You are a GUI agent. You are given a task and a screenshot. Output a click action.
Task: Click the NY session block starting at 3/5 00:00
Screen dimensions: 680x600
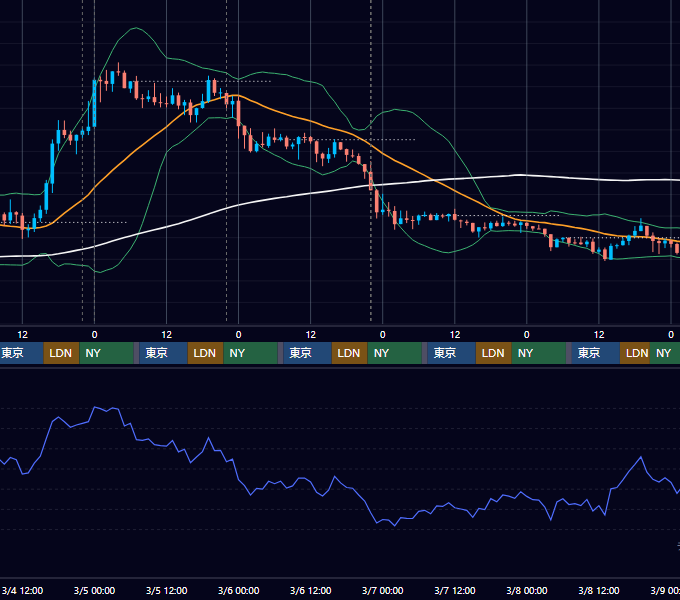coord(106,353)
